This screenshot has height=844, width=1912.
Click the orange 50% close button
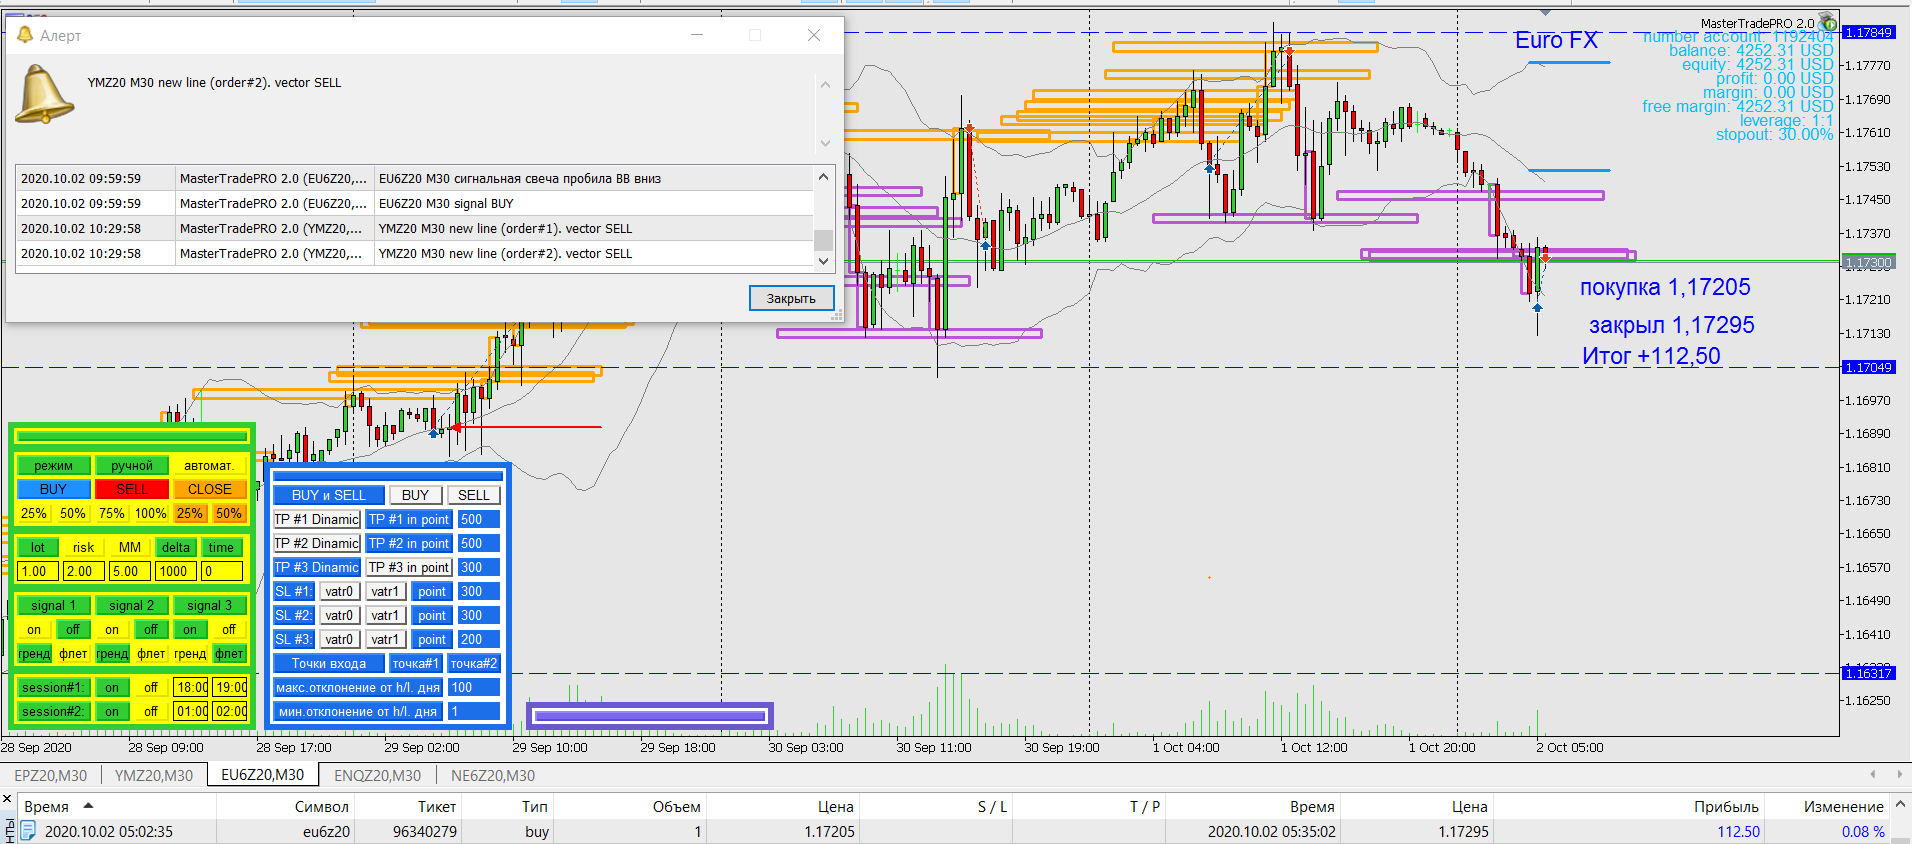229,514
